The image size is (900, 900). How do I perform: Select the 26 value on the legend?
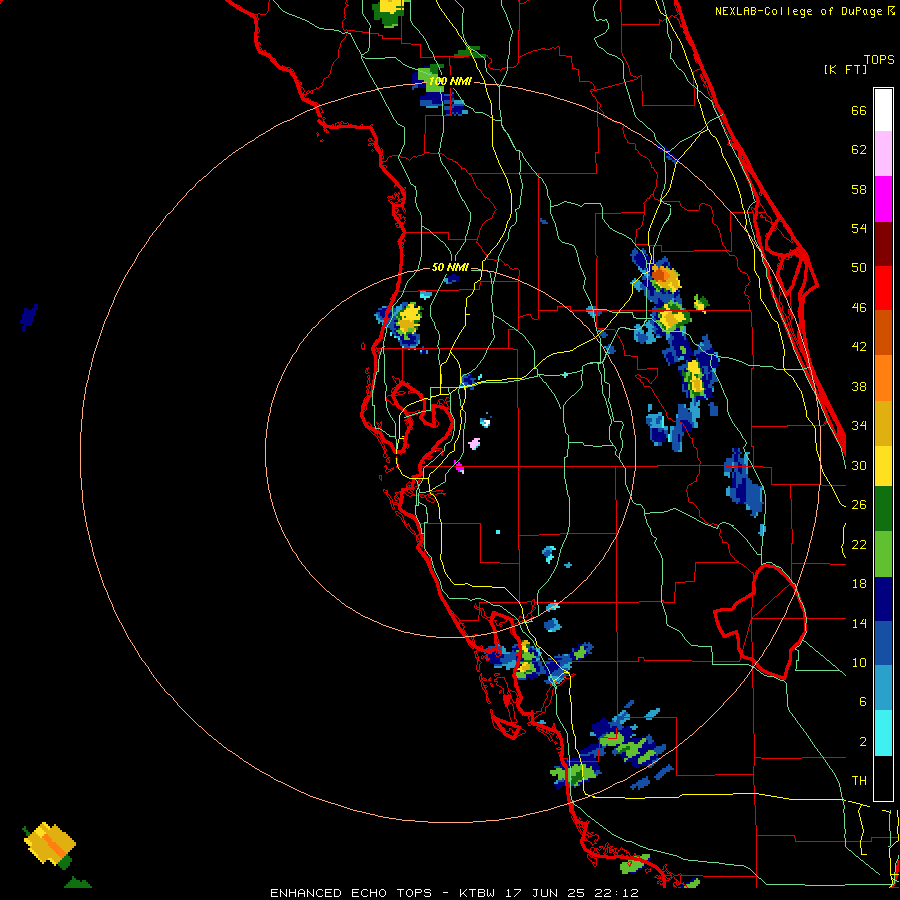859,505
